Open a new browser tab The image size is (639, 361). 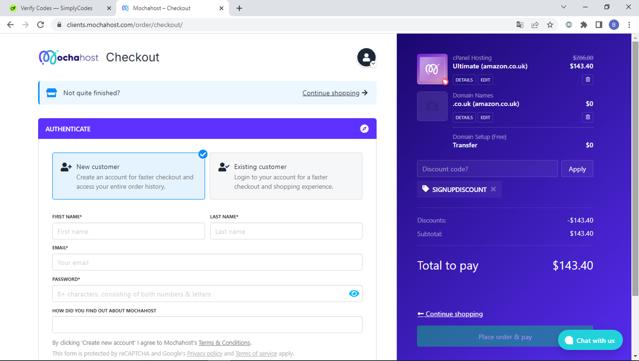(x=239, y=8)
